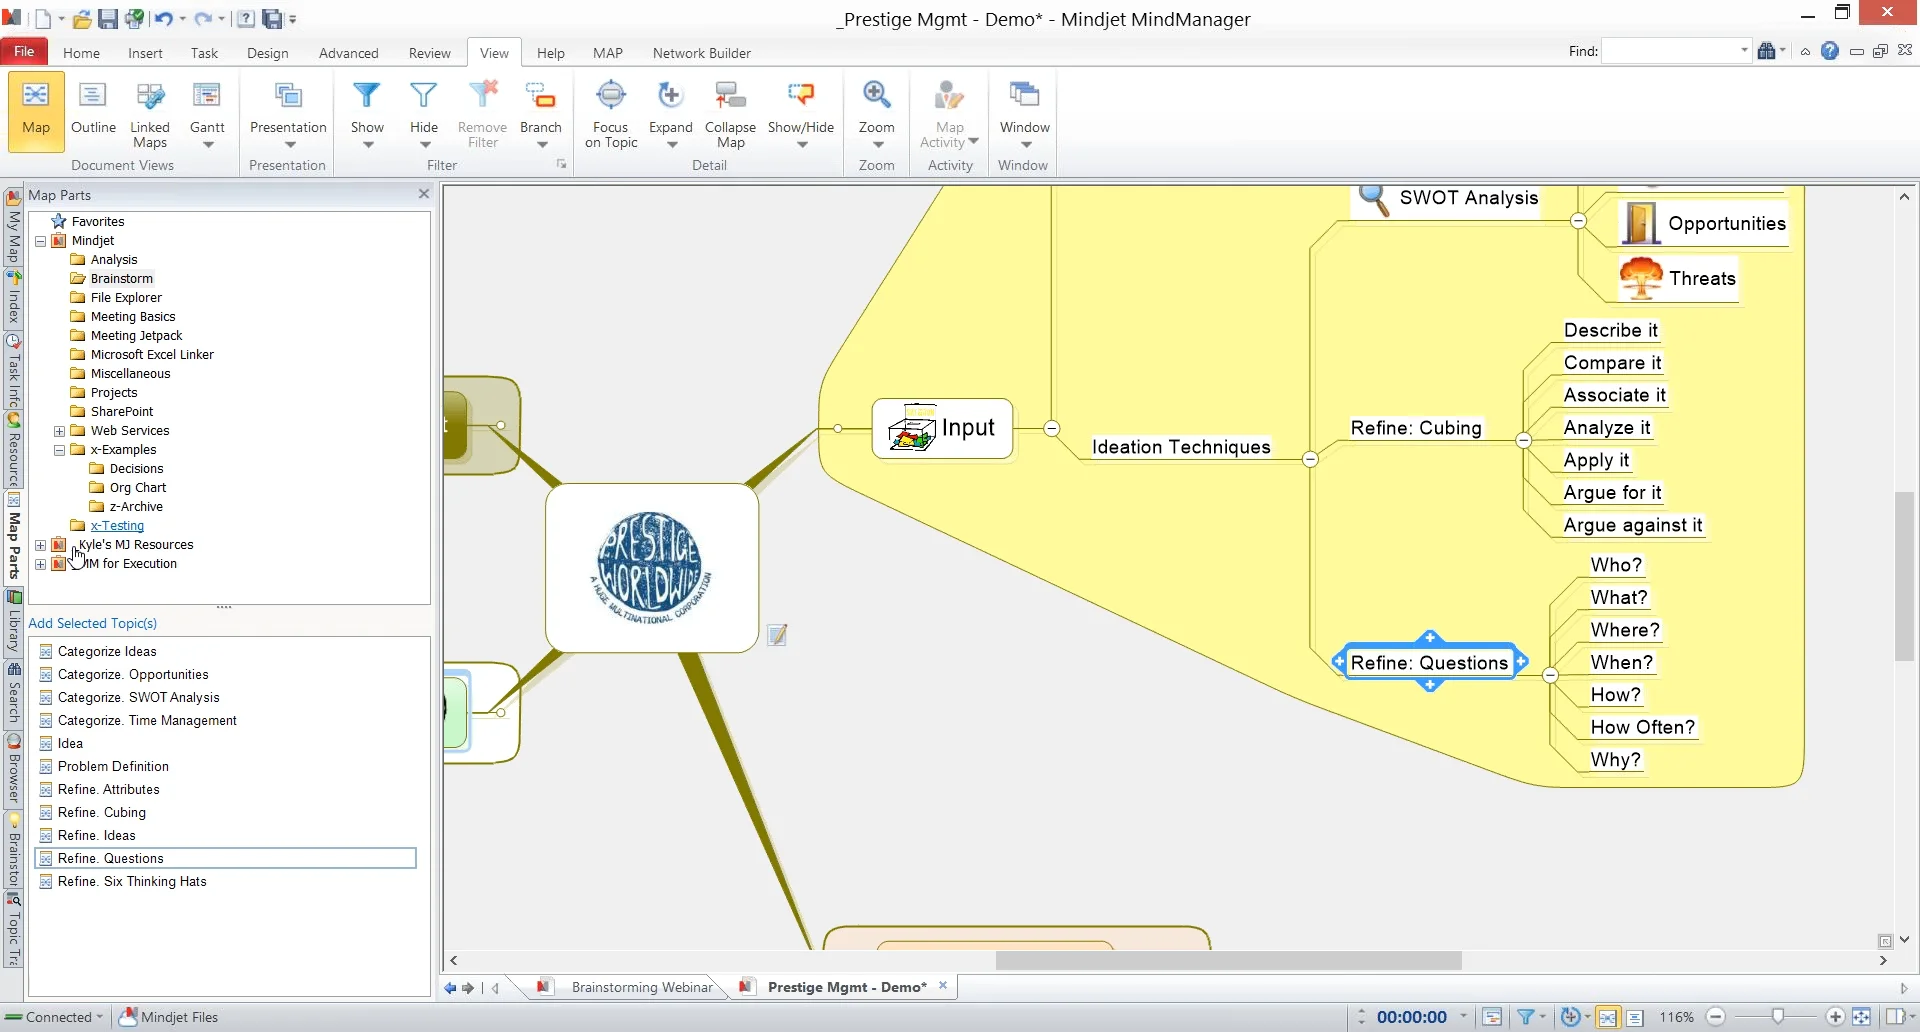Click the zoom out minus button
Image resolution: width=1920 pixels, height=1032 pixels.
pyautogui.click(x=1716, y=1017)
